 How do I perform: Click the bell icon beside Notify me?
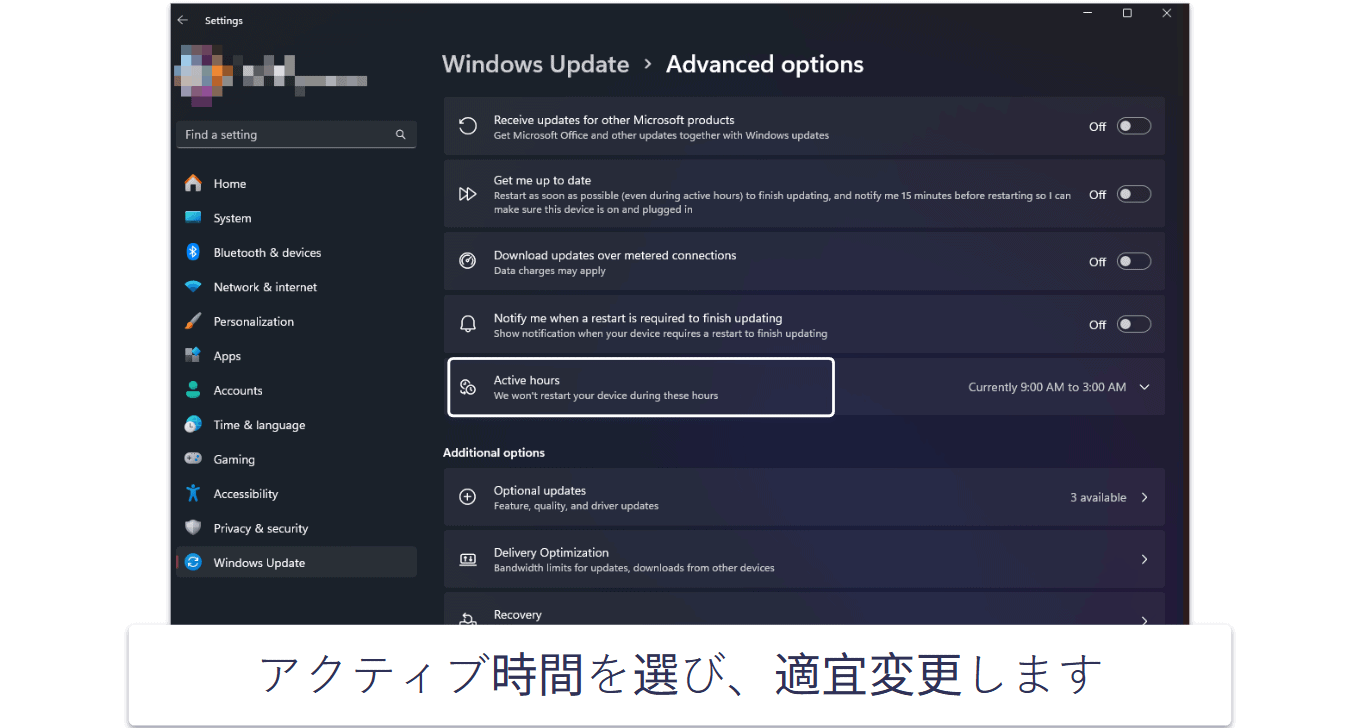[x=467, y=324]
